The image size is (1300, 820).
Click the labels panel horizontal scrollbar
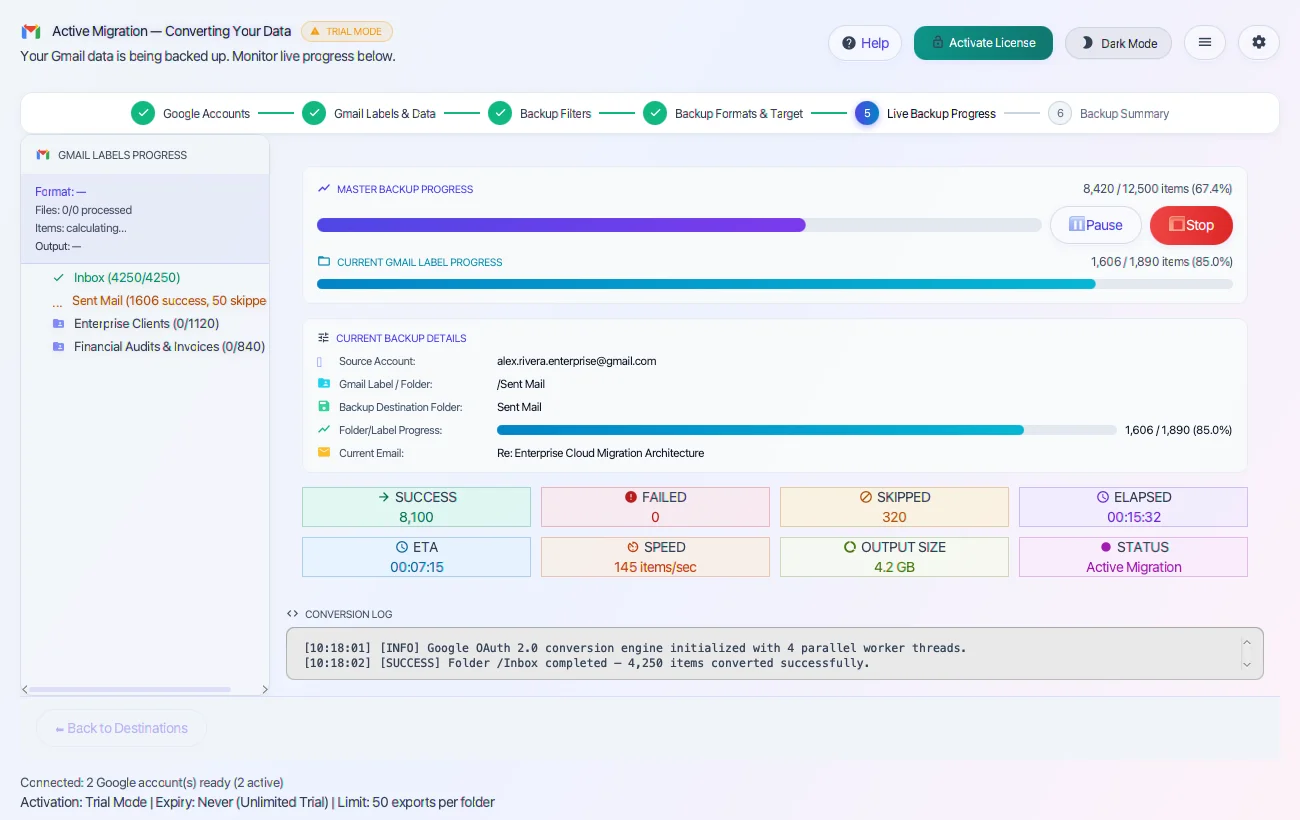click(x=130, y=689)
